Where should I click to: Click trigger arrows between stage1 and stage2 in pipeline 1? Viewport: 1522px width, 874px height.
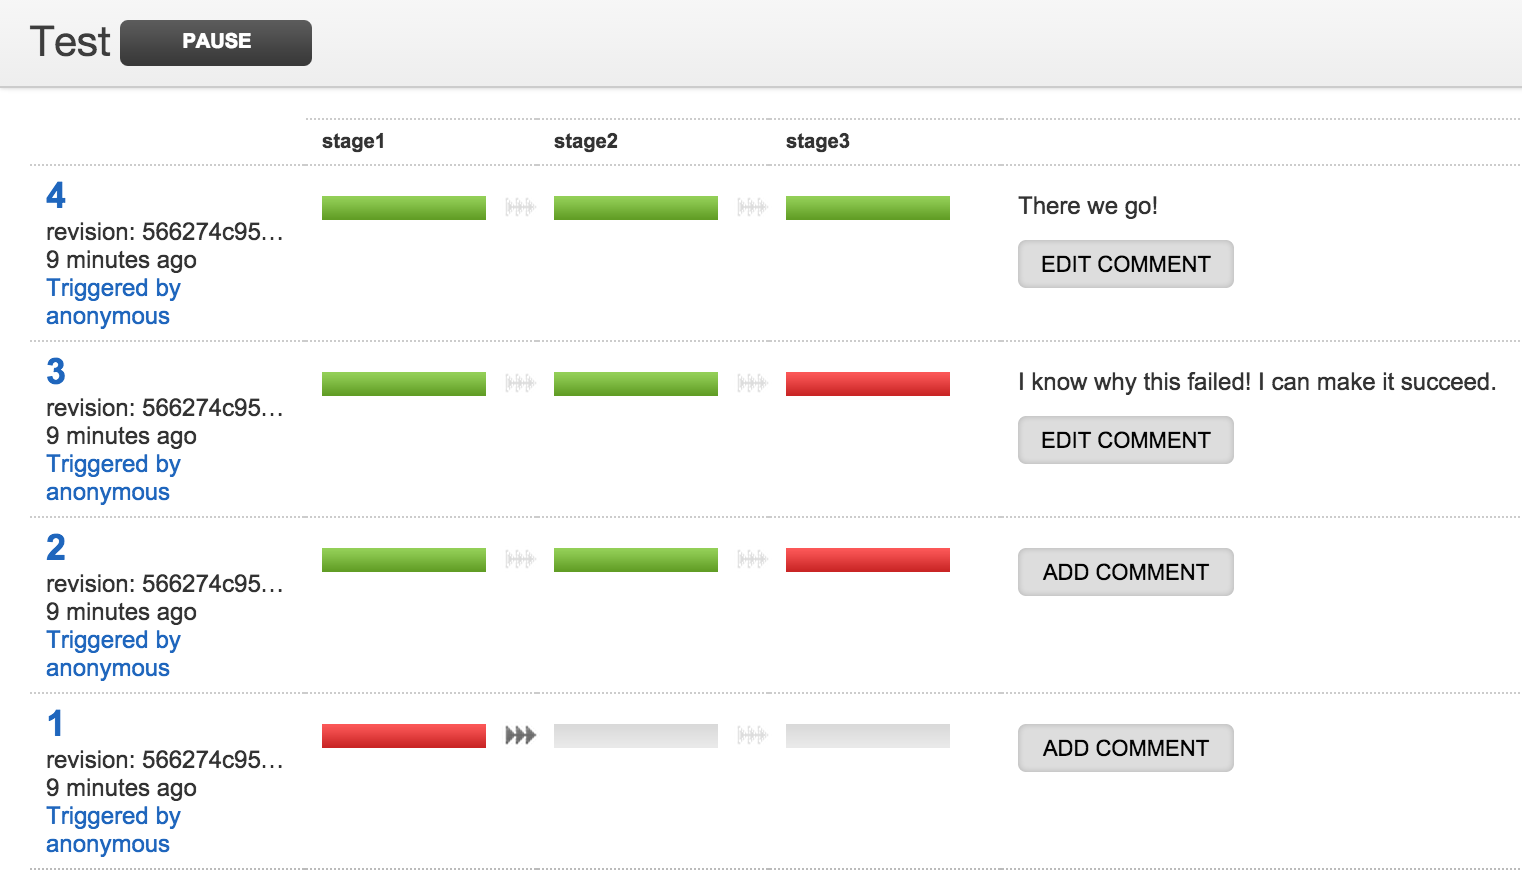(520, 736)
